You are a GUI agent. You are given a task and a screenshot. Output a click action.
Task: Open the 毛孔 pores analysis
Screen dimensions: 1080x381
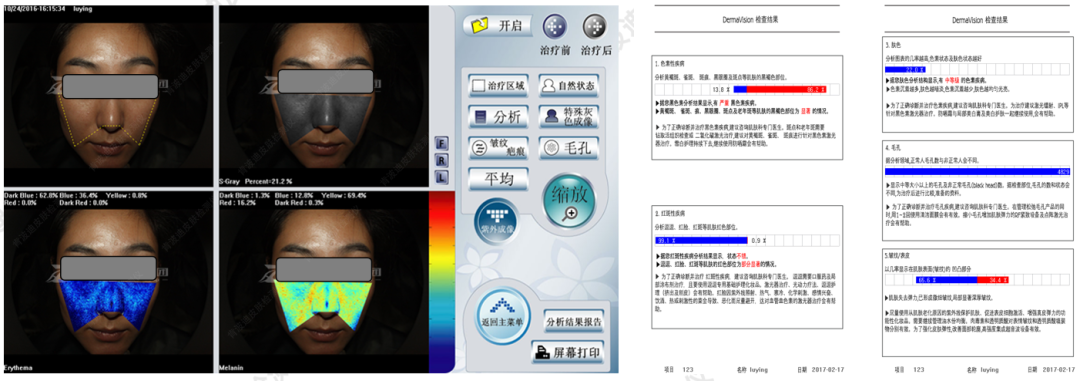click(x=568, y=147)
